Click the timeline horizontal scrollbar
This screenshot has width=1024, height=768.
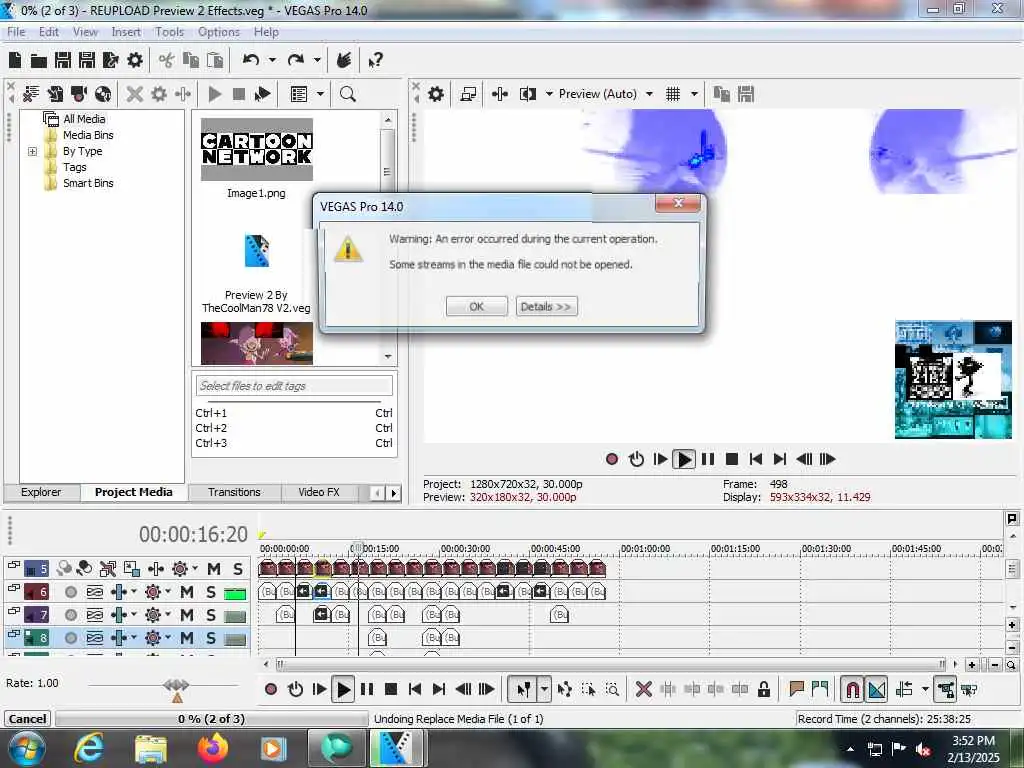(611, 665)
